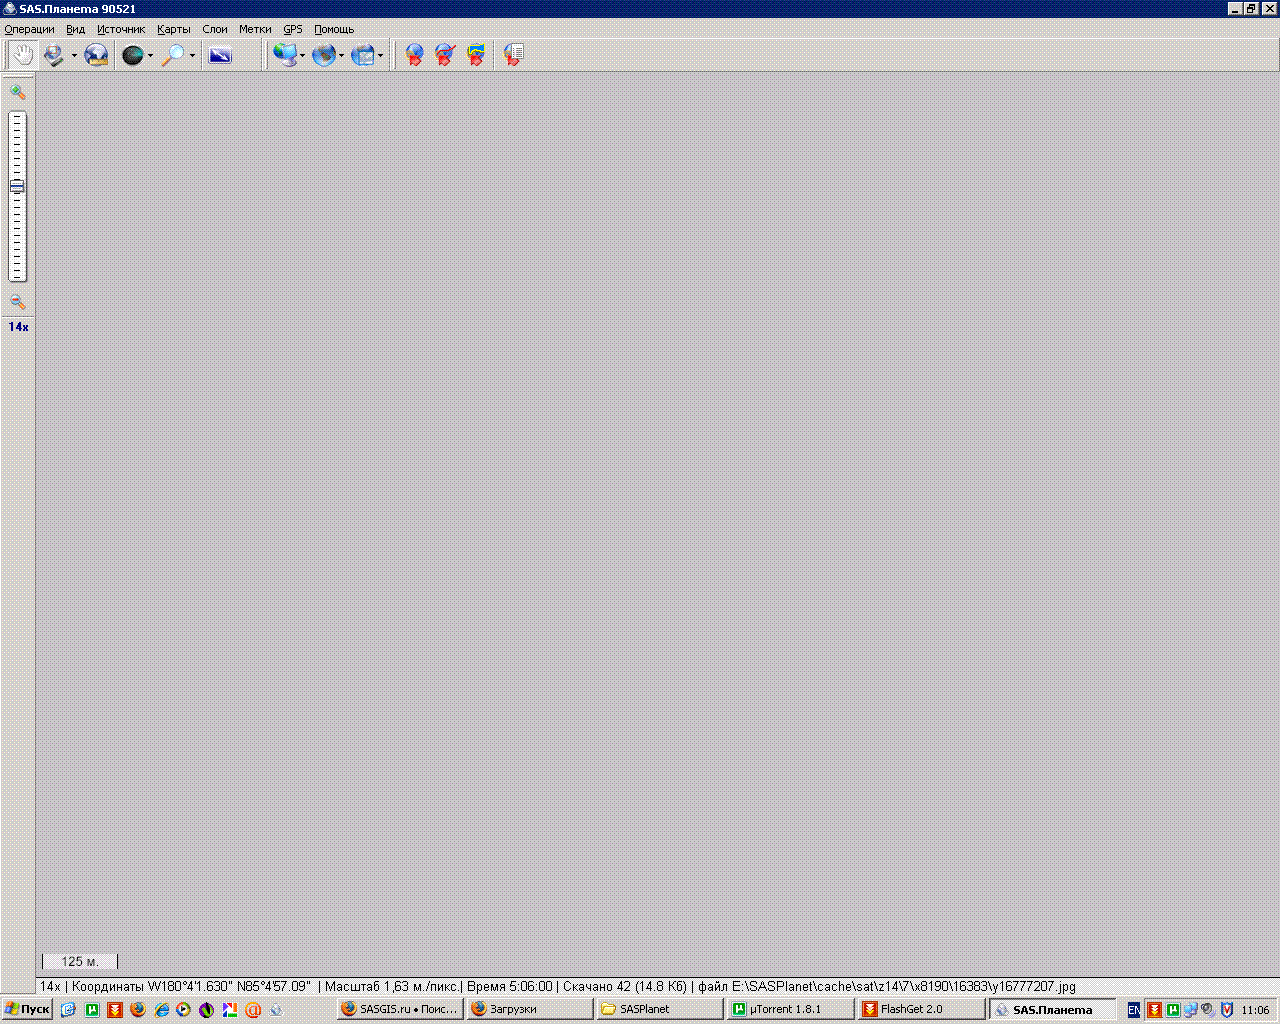Screen dimensions: 1280x1024
Task: Open placemark manager list icon
Action: (x=513, y=55)
